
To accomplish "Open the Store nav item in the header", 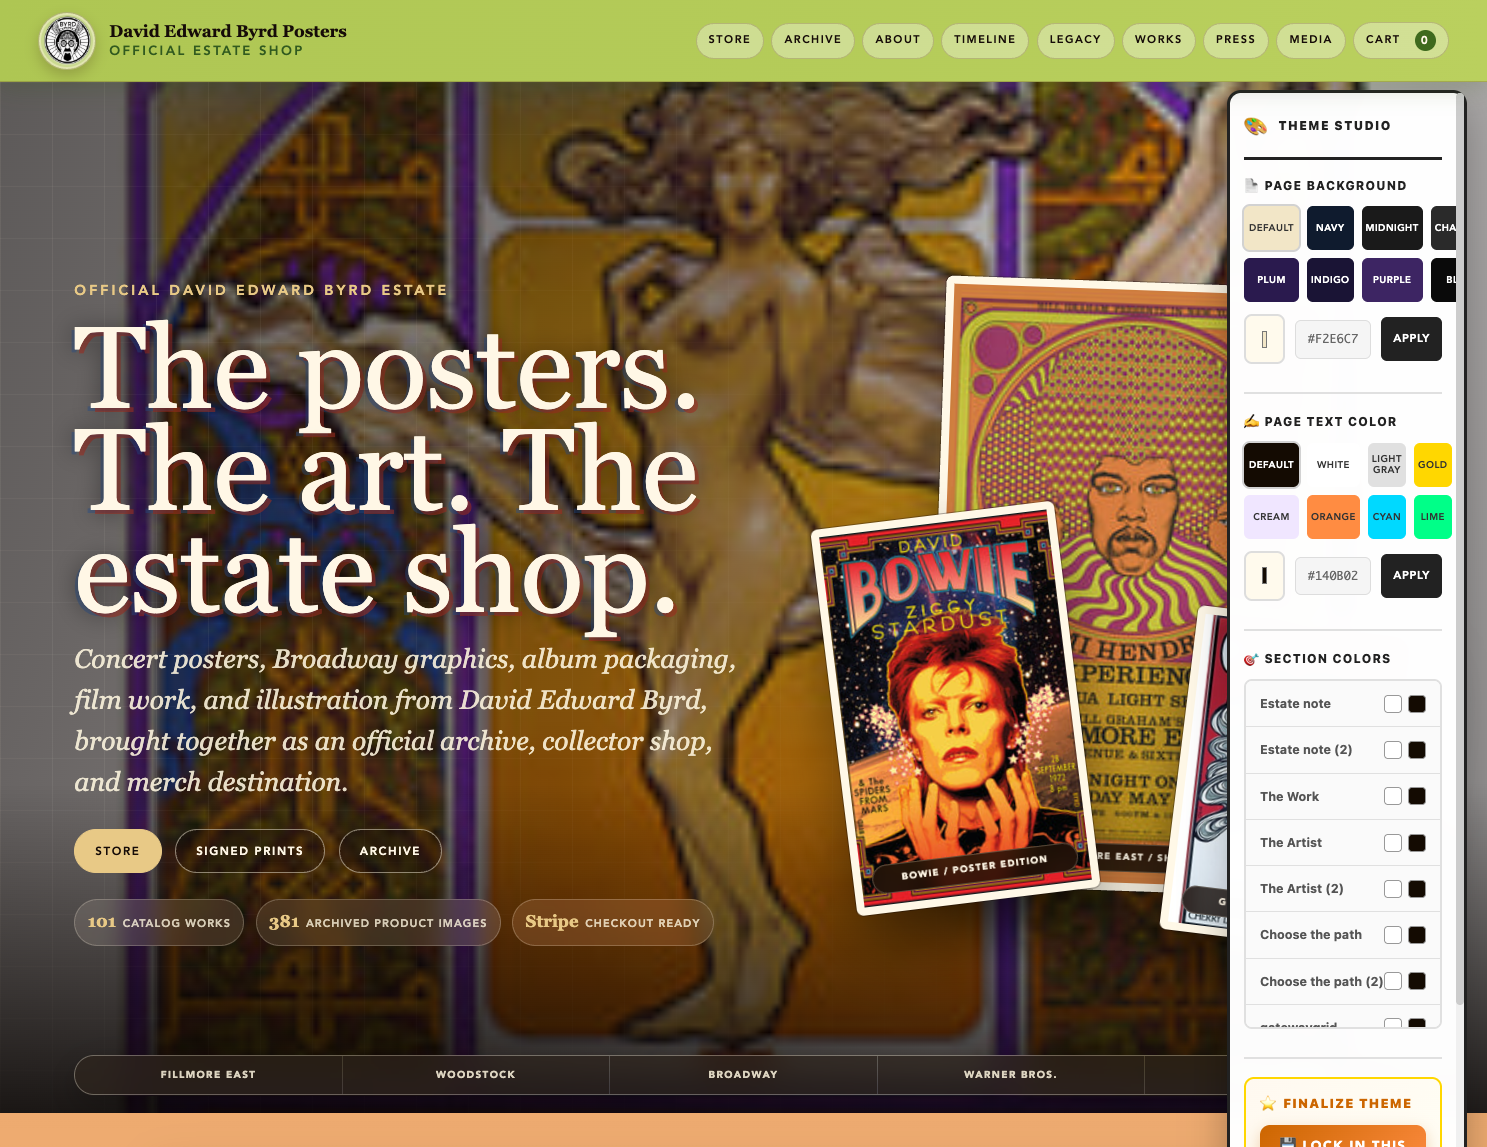I will click(729, 40).
